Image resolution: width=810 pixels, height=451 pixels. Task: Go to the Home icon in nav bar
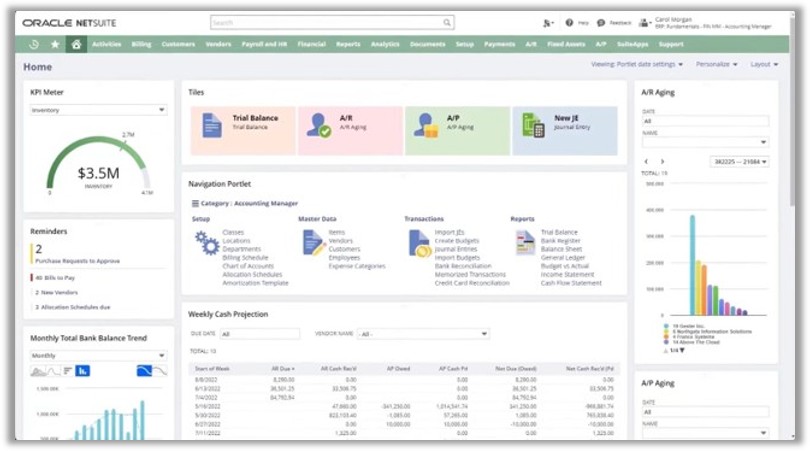(76, 44)
